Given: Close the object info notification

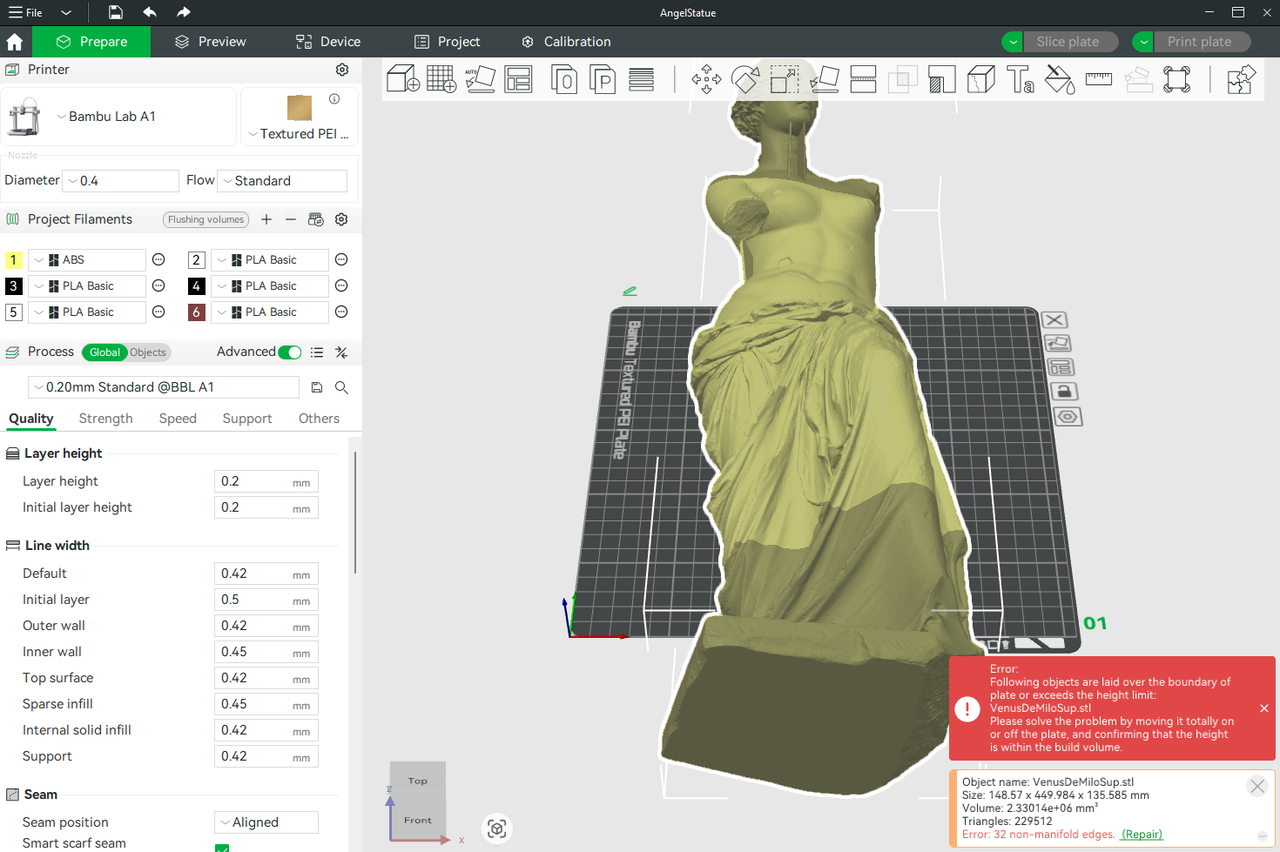Looking at the screenshot, I should coord(1258,786).
